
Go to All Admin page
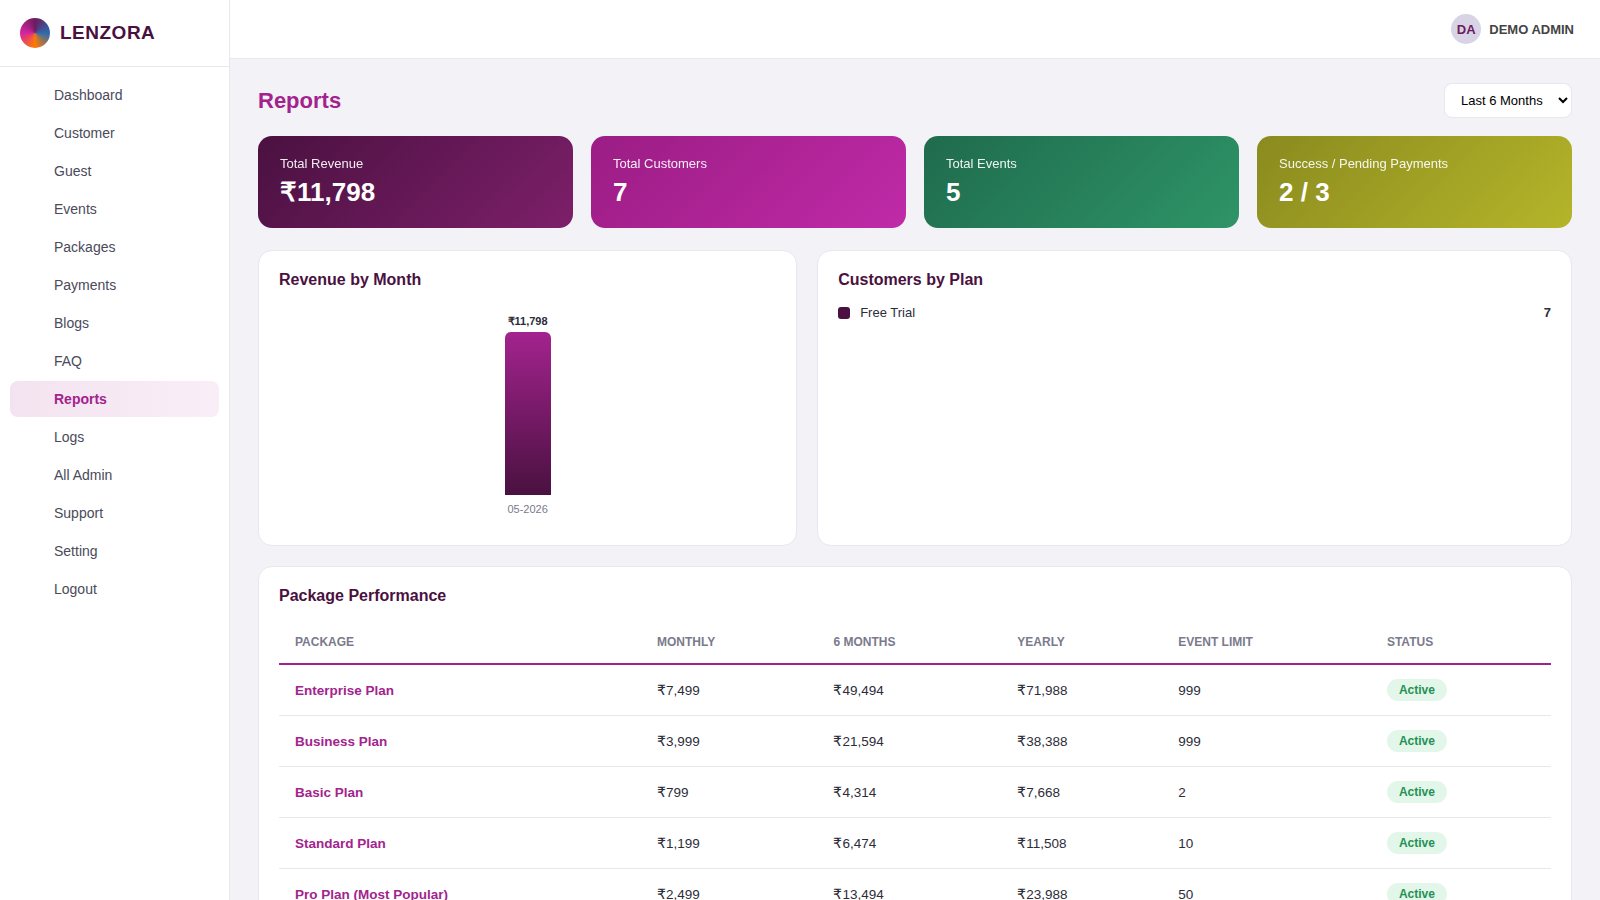point(114,475)
